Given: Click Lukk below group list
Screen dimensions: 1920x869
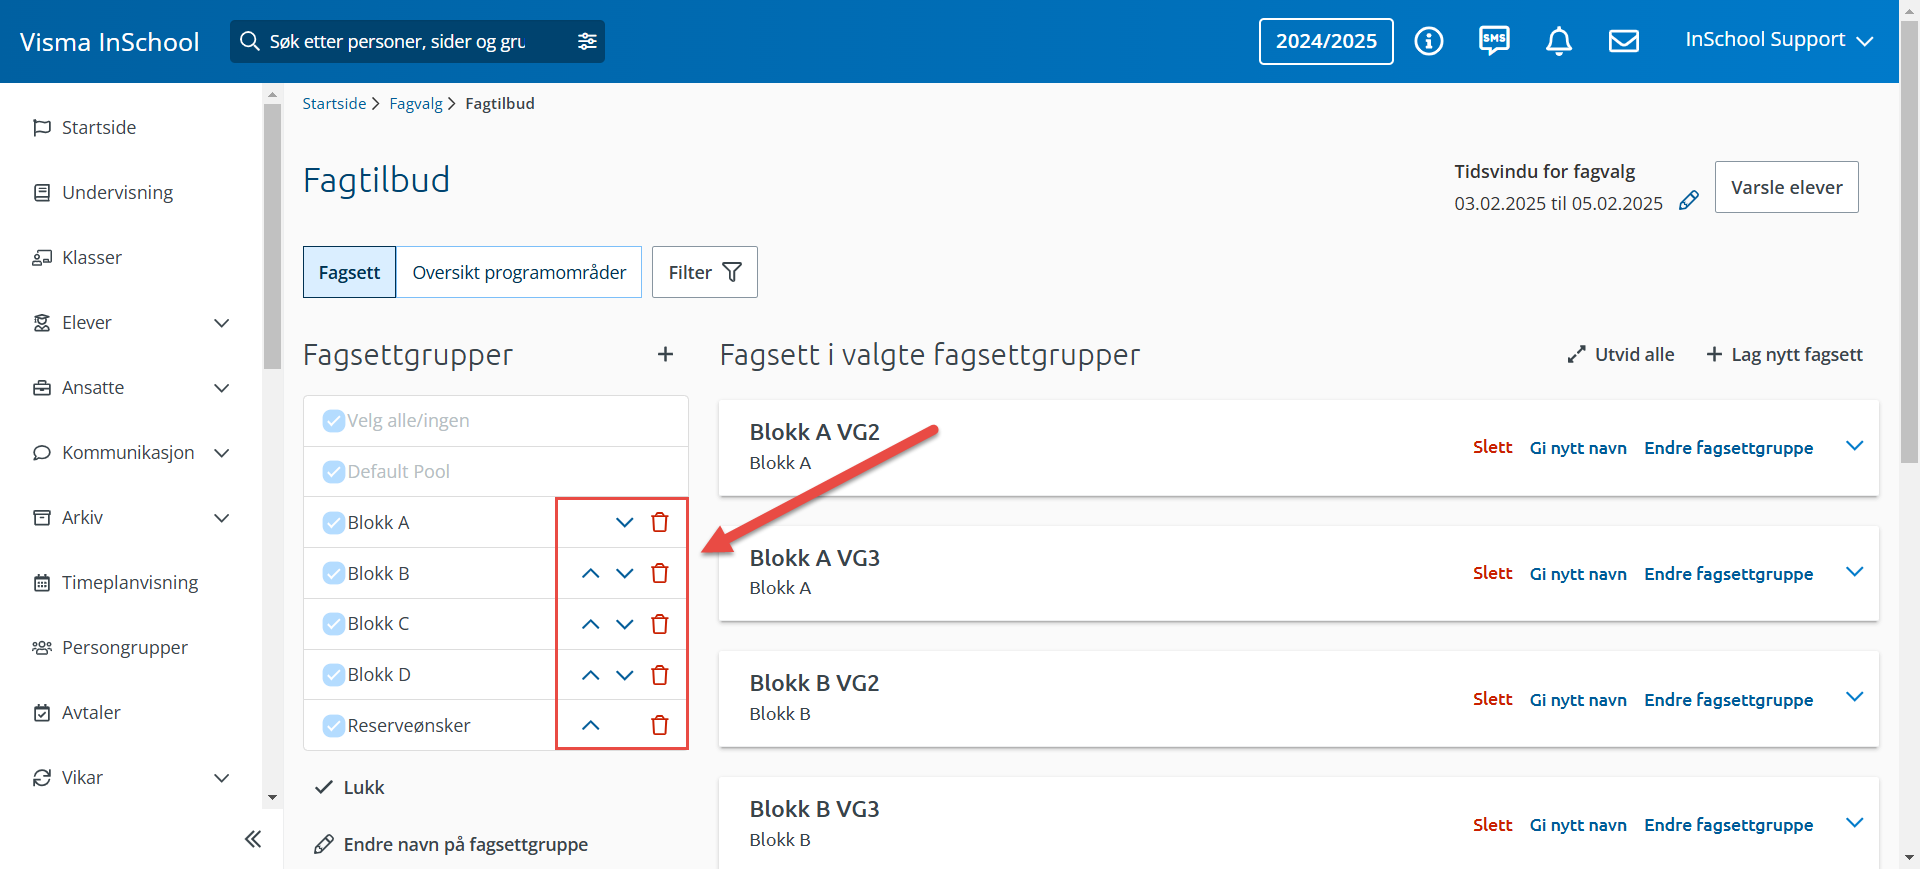Looking at the screenshot, I should click(x=349, y=787).
